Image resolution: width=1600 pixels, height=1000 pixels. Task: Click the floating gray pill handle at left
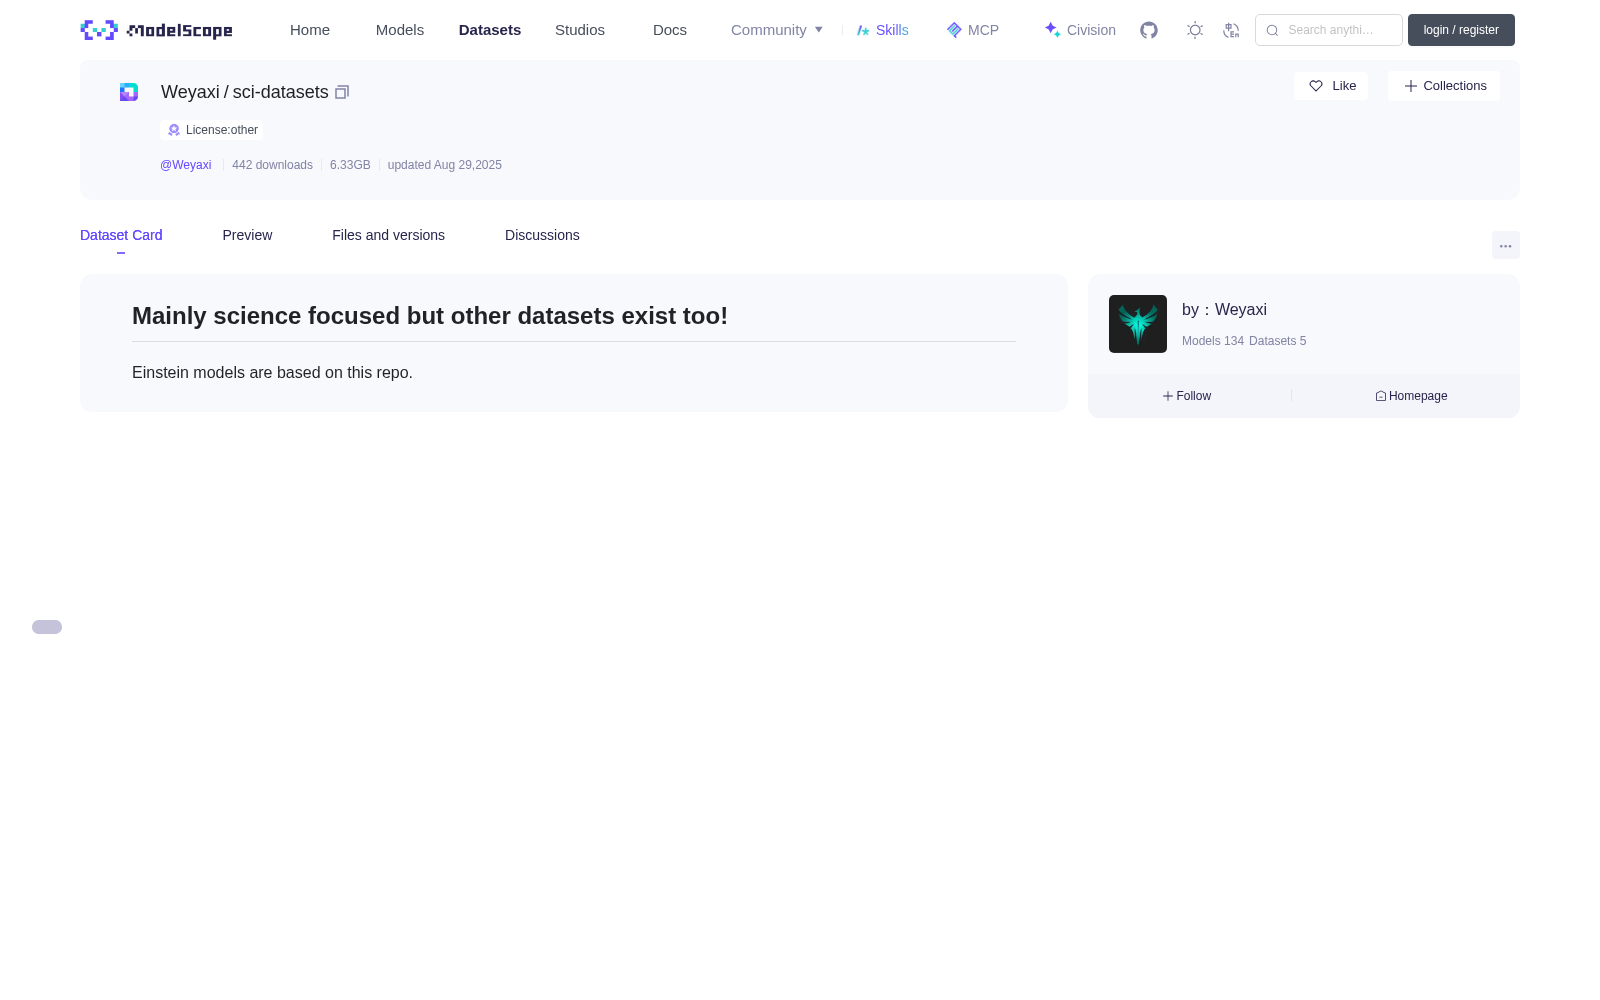[x=47, y=627]
